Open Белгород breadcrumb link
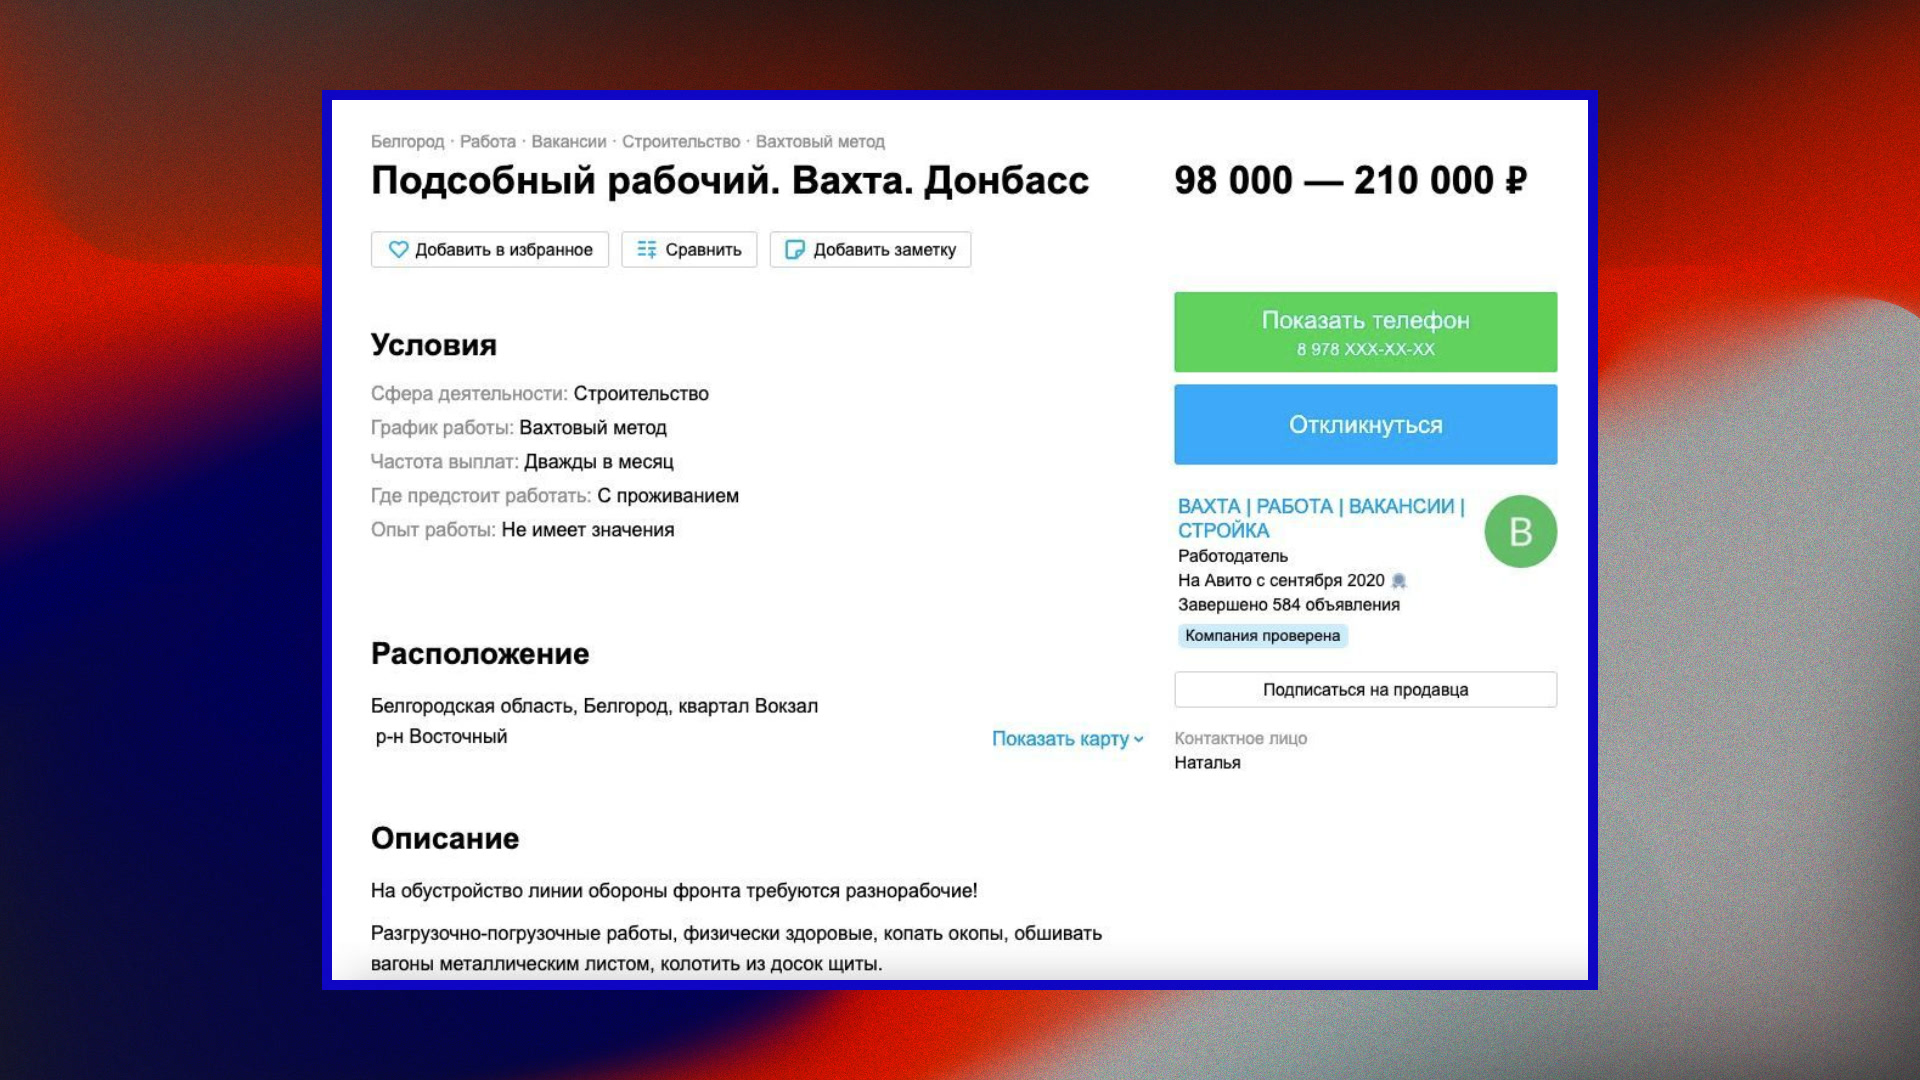The image size is (1920, 1080). tap(407, 142)
